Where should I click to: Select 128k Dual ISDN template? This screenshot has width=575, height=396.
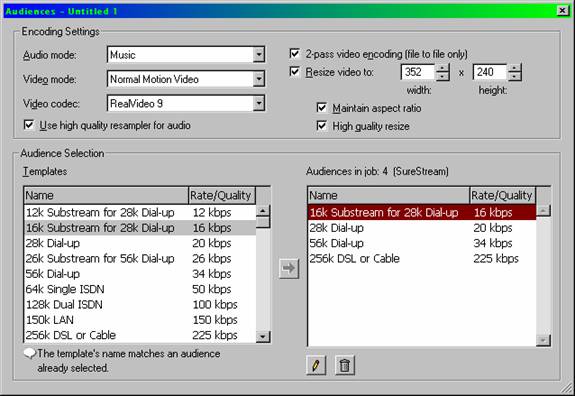140,305
